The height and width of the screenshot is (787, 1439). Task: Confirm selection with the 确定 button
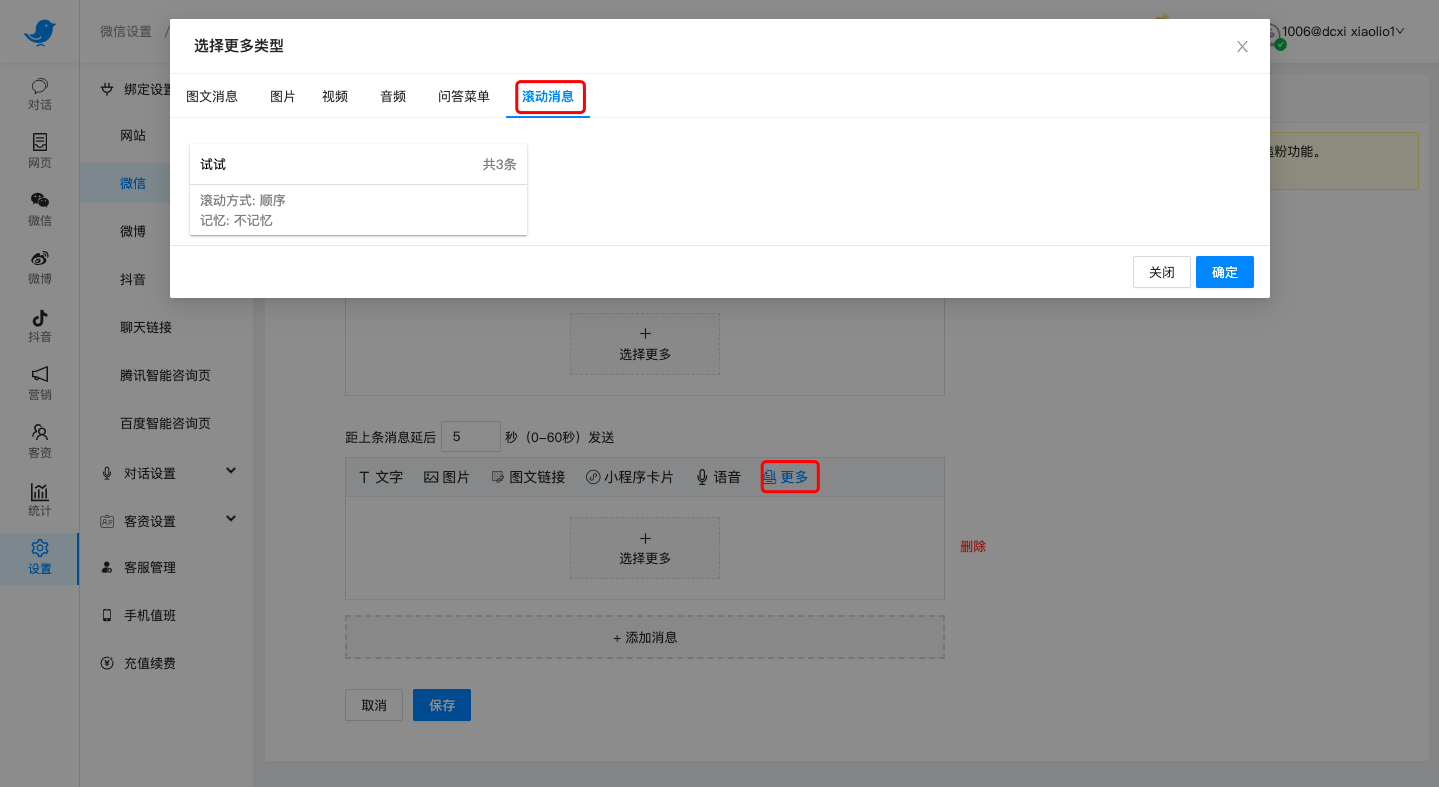click(1224, 271)
